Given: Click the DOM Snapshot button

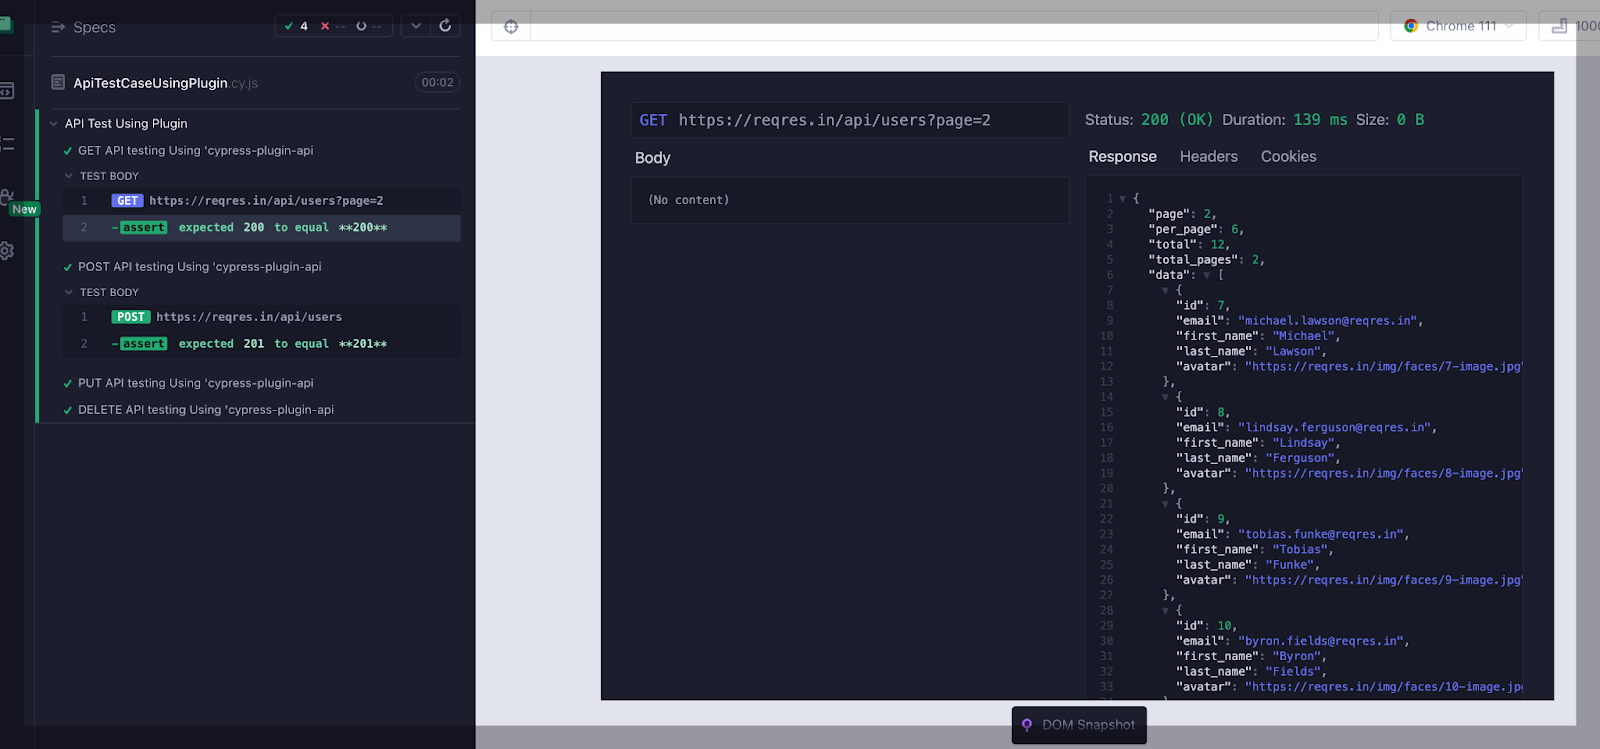Looking at the screenshot, I should tap(1079, 725).
